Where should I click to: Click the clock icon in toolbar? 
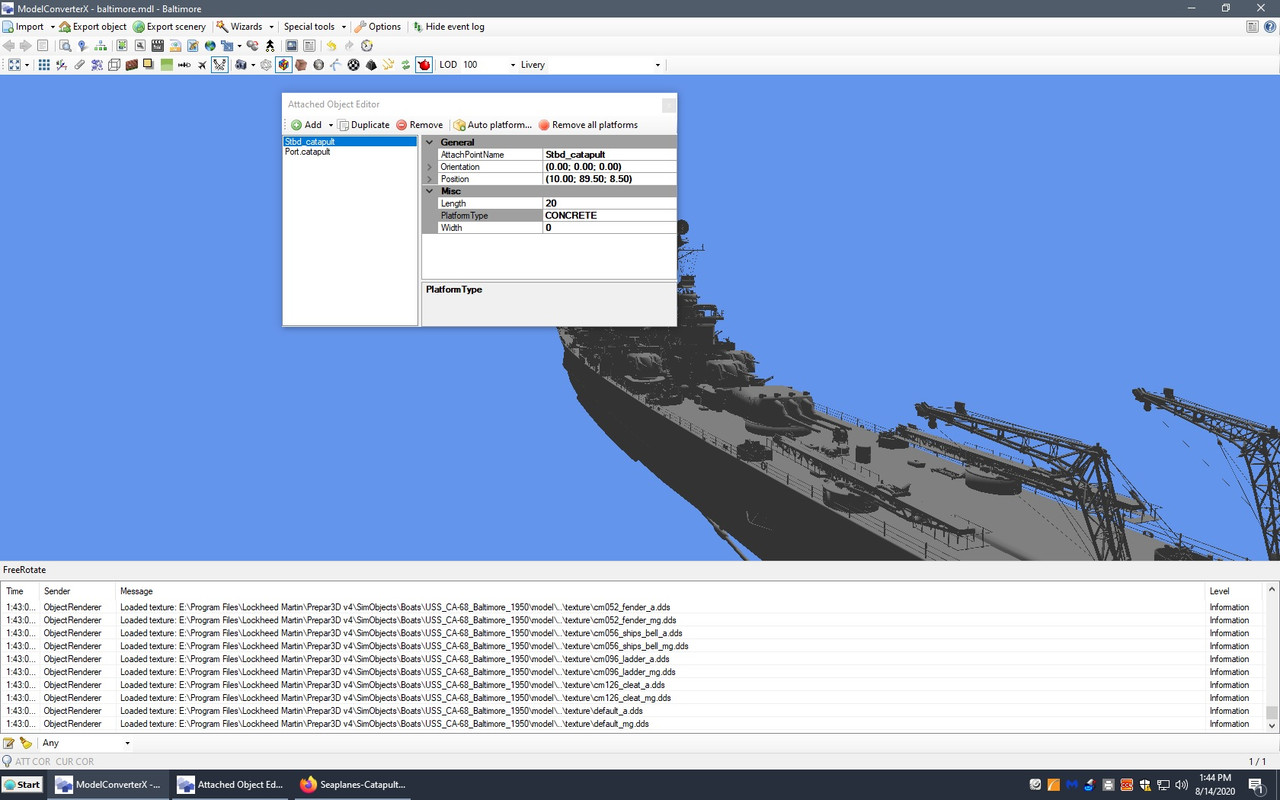coord(367,45)
